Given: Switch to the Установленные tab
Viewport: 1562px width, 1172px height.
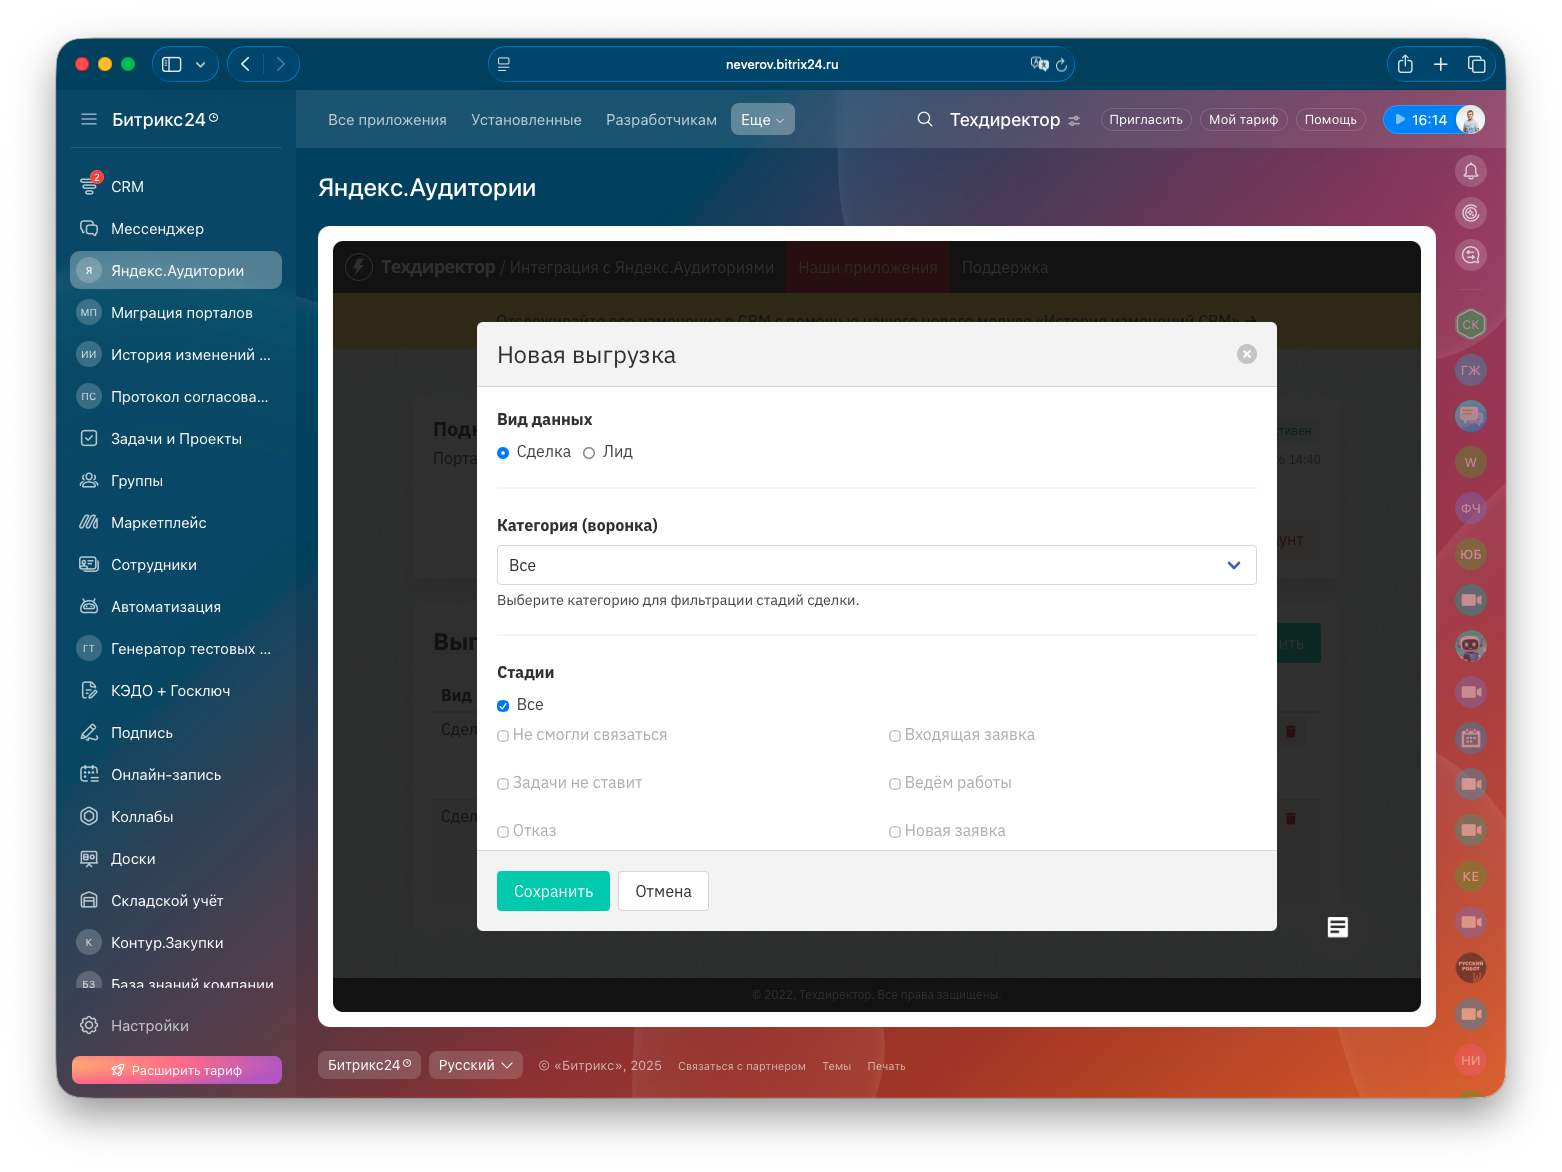Looking at the screenshot, I should (x=526, y=120).
